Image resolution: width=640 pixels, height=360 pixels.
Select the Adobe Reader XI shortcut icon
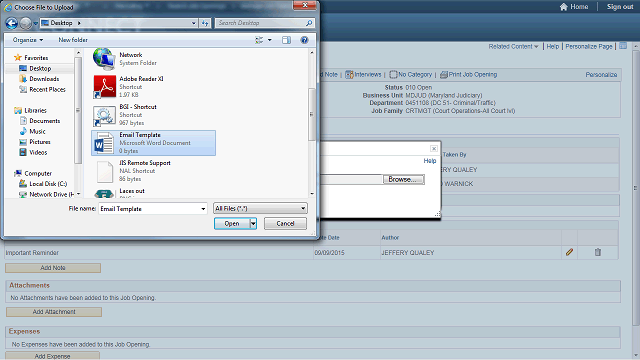click(x=104, y=87)
